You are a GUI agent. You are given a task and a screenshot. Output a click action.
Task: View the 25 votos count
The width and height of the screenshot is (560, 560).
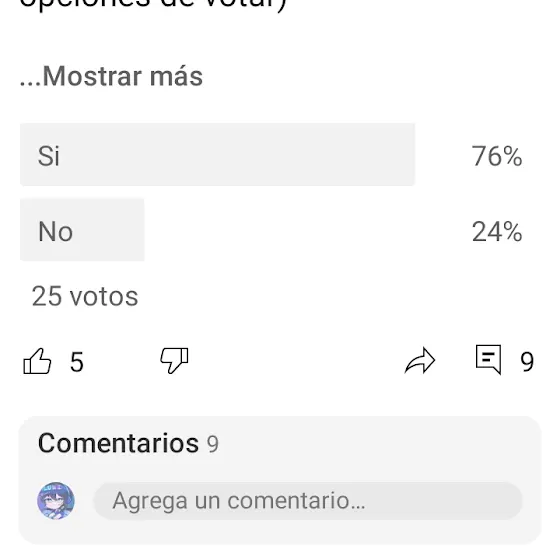[85, 296]
